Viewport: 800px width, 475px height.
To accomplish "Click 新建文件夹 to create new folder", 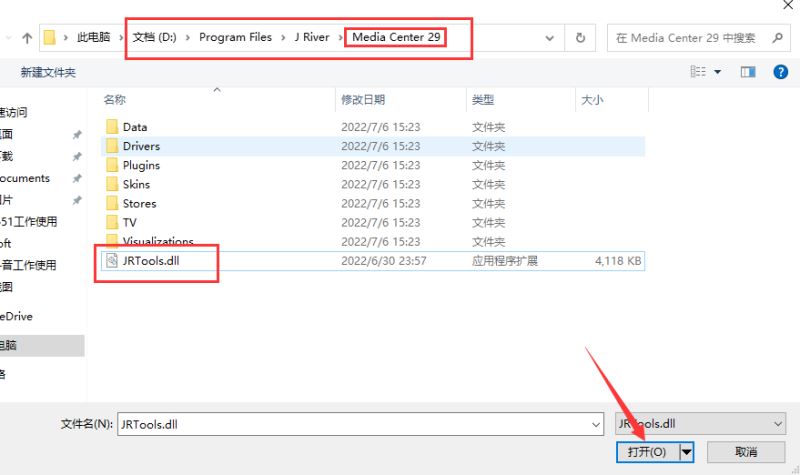I will tap(48, 72).
